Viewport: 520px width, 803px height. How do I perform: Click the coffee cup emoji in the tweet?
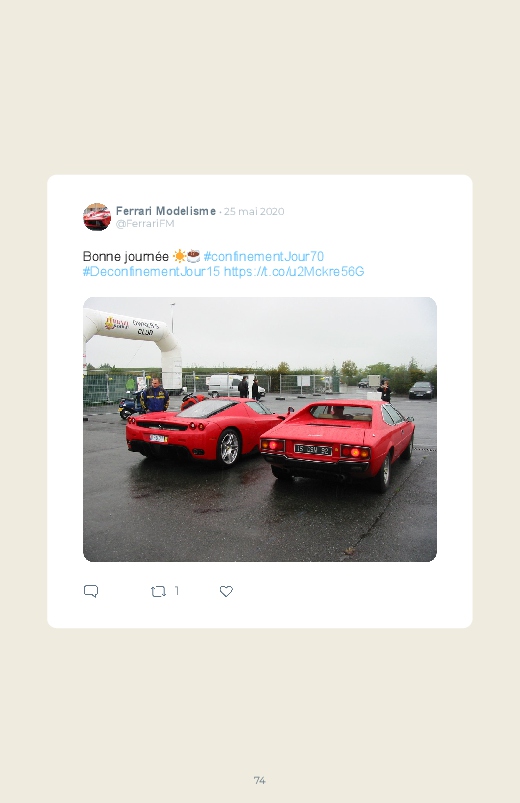point(193,256)
